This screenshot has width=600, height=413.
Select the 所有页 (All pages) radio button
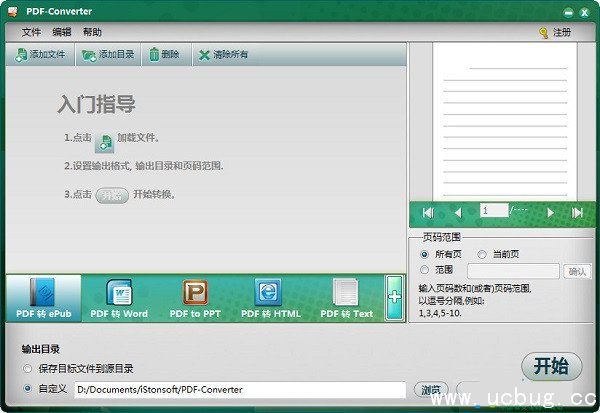pyautogui.click(x=424, y=254)
